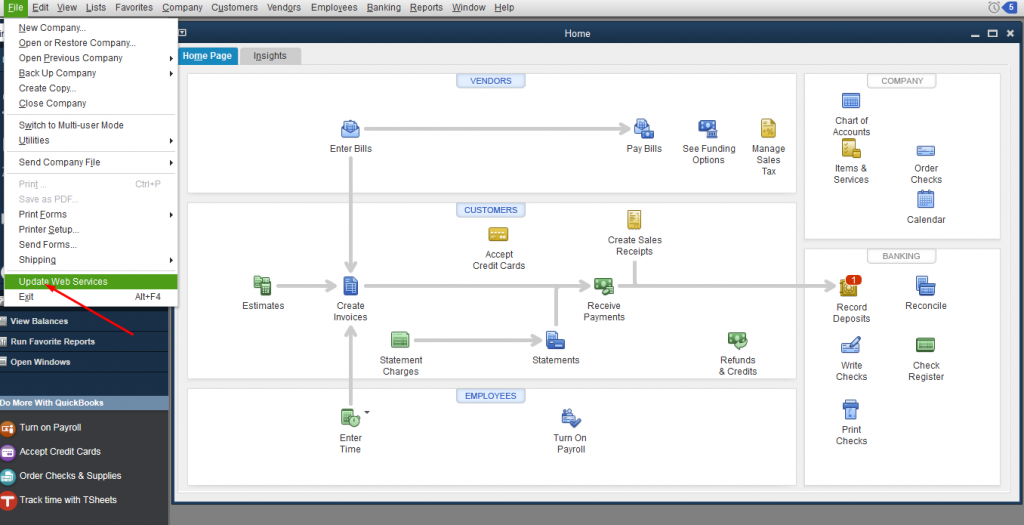The width and height of the screenshot is (1024, 525).
Task: Open the Estimates icon
Action: [263, 286]
